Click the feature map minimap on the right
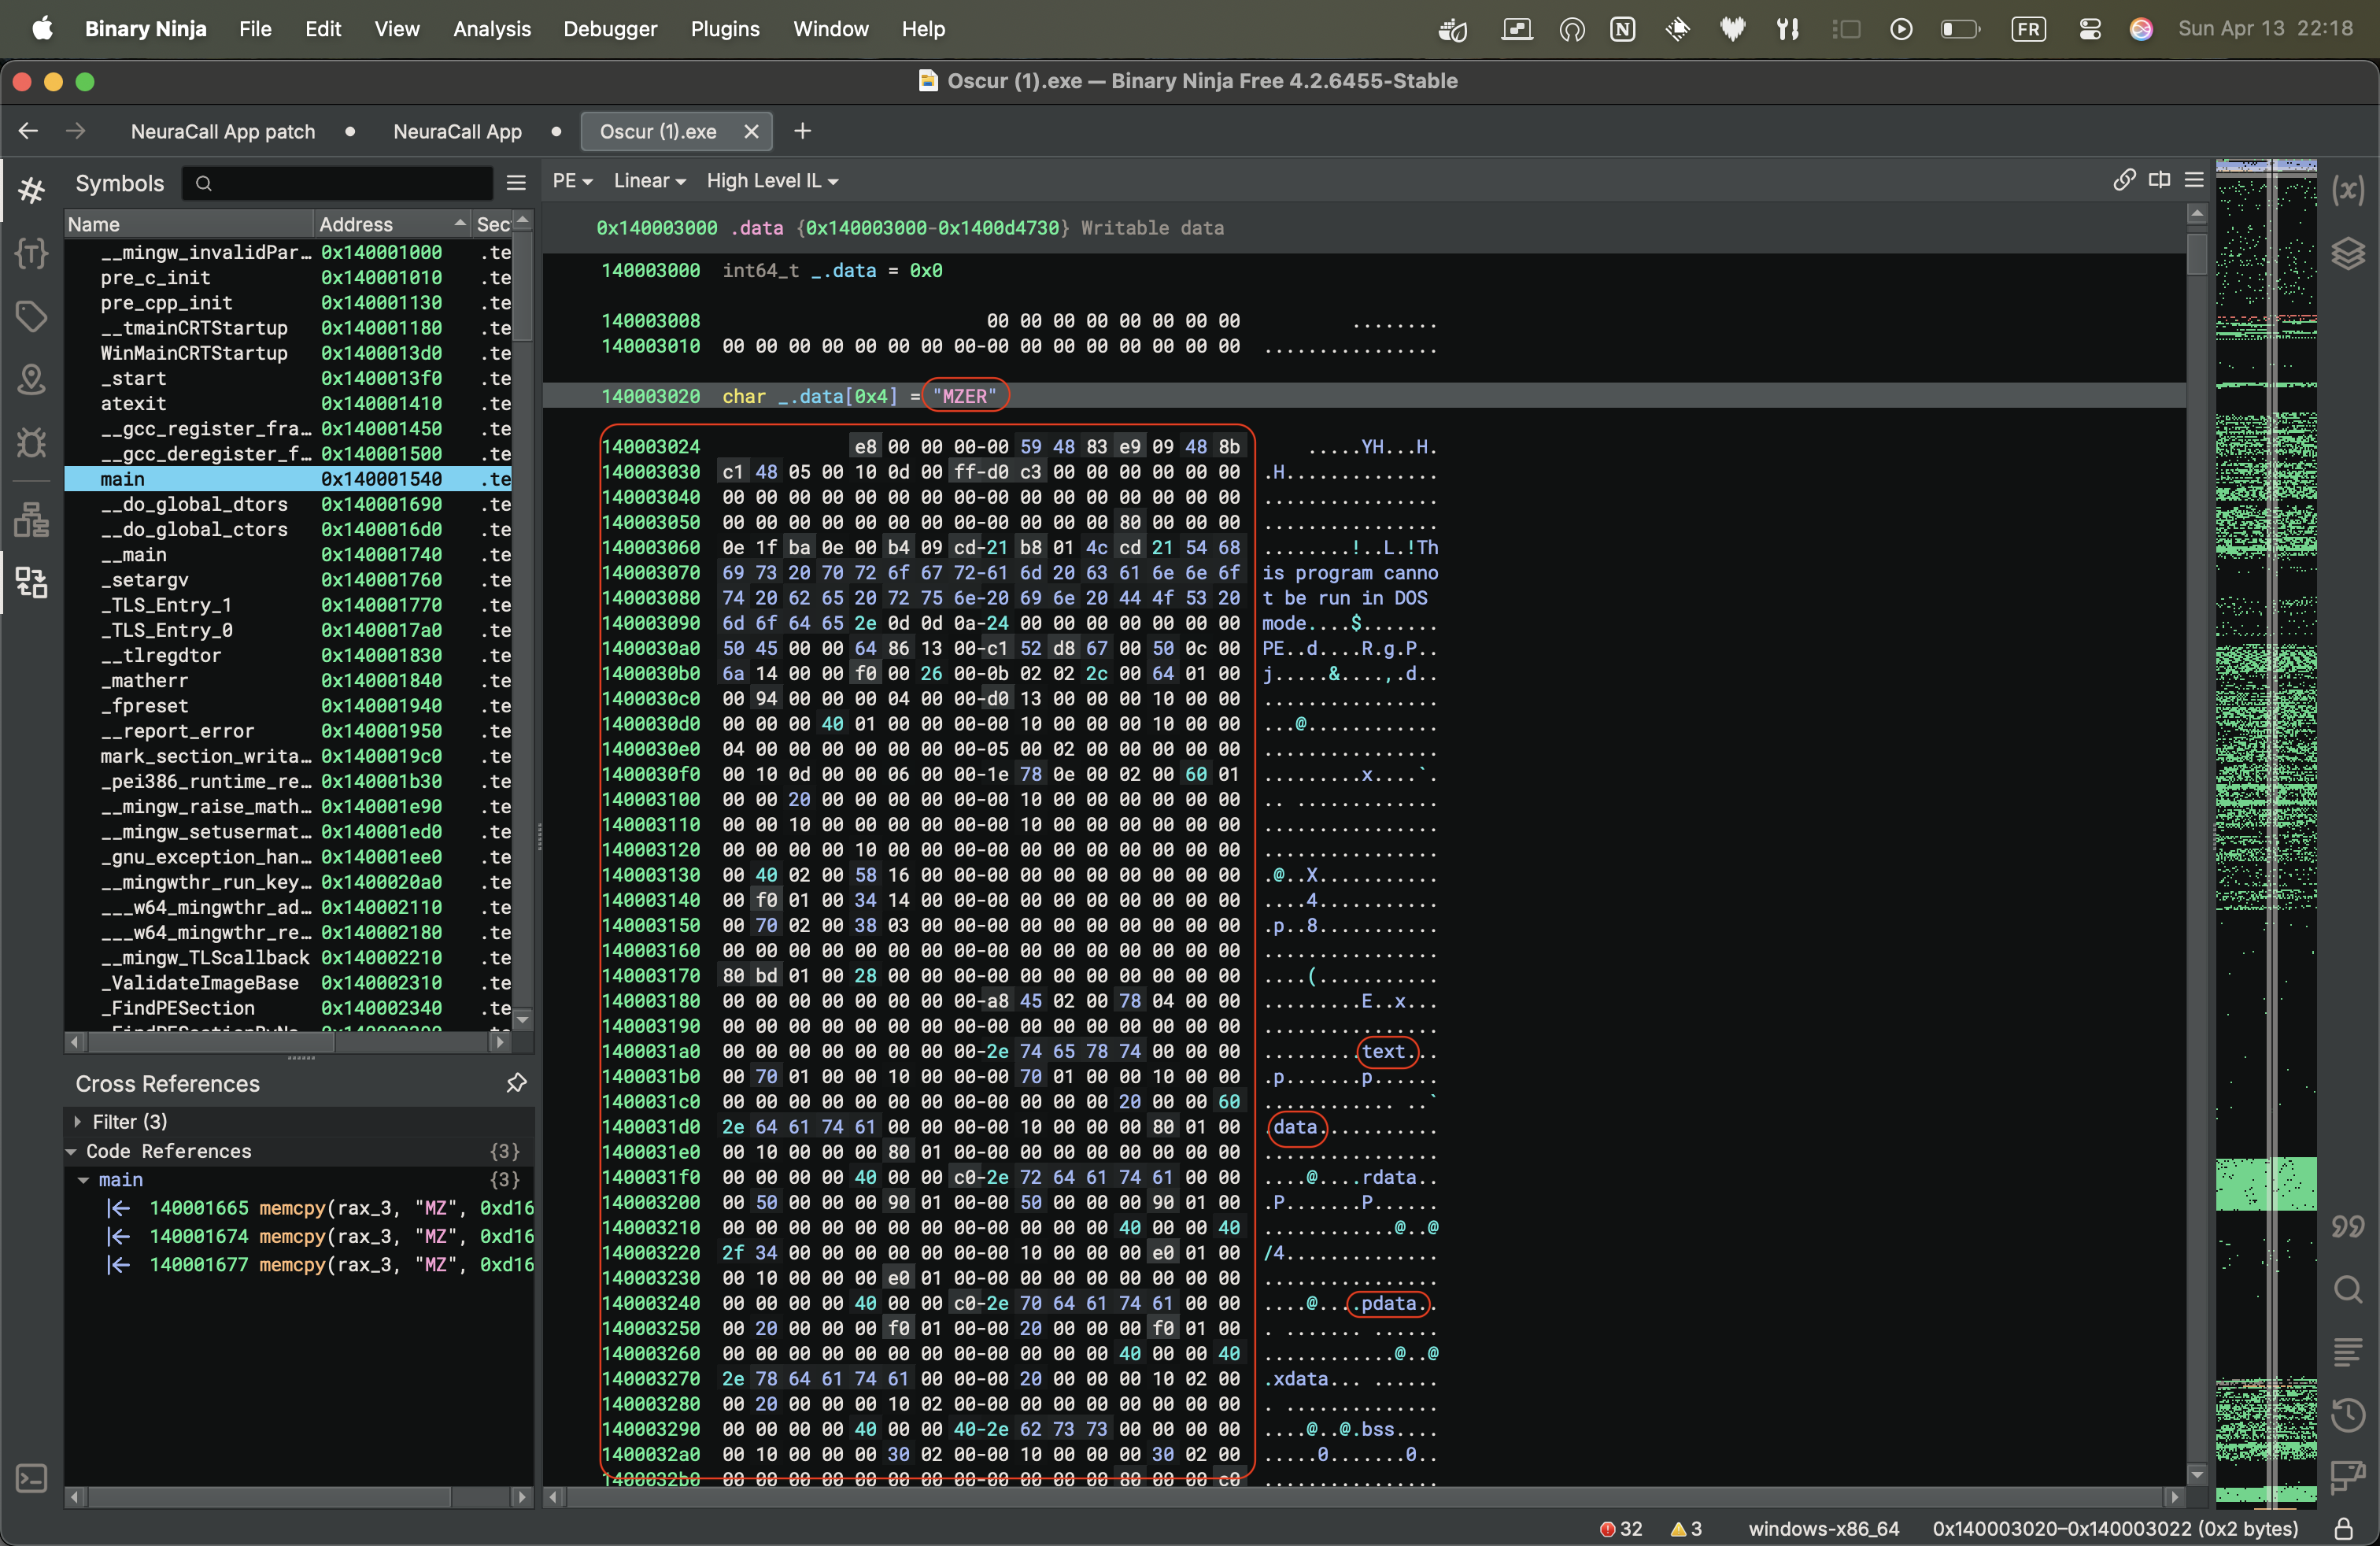Viewport: 2380px width, 1546px height. click(2265, 800)
